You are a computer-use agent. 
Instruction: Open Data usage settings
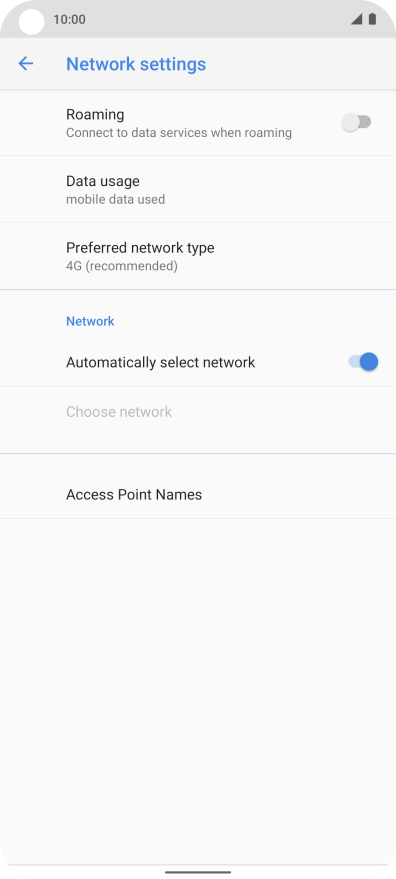pyautogui.click(x=198, y=189)
